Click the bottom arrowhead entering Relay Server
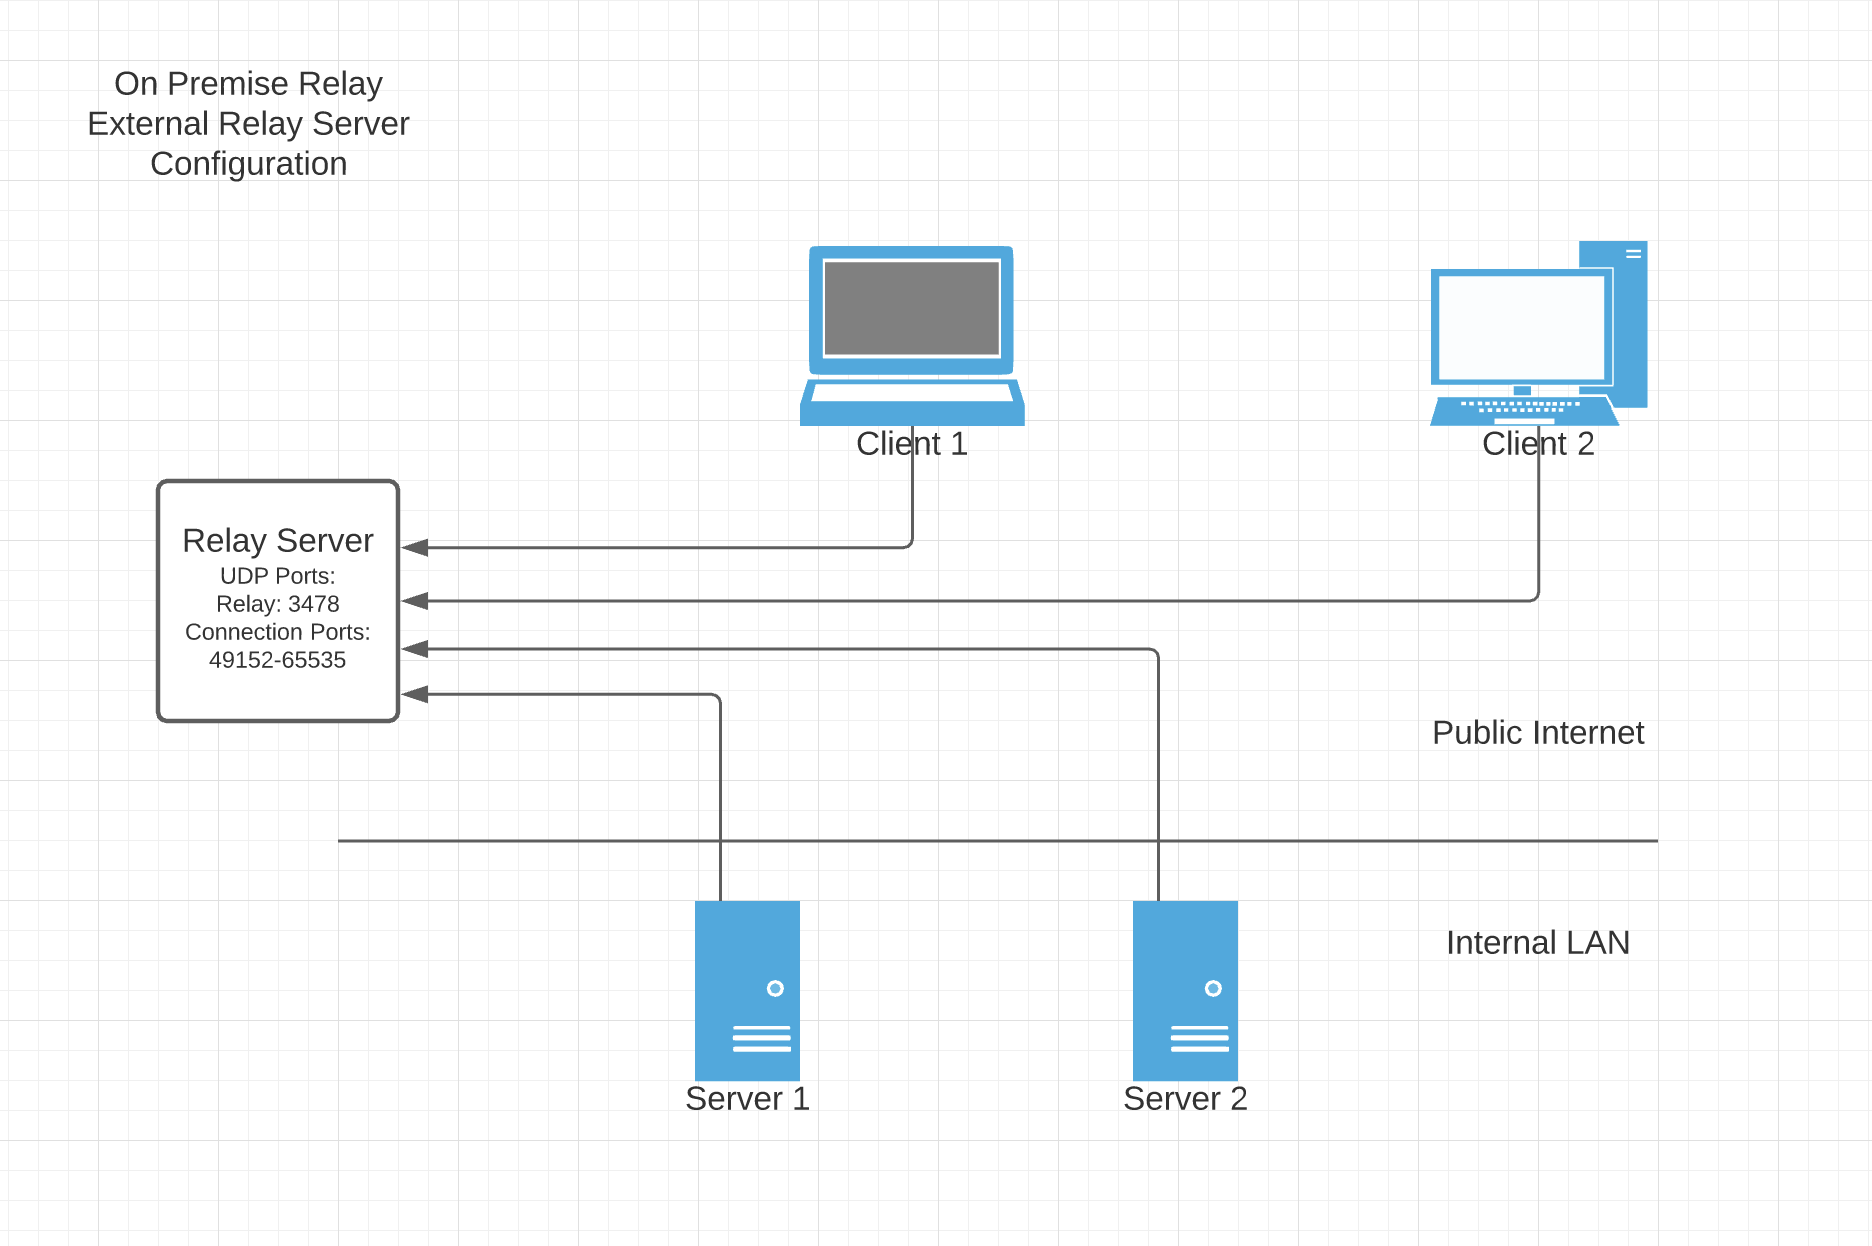 click(x=415, y=694)
